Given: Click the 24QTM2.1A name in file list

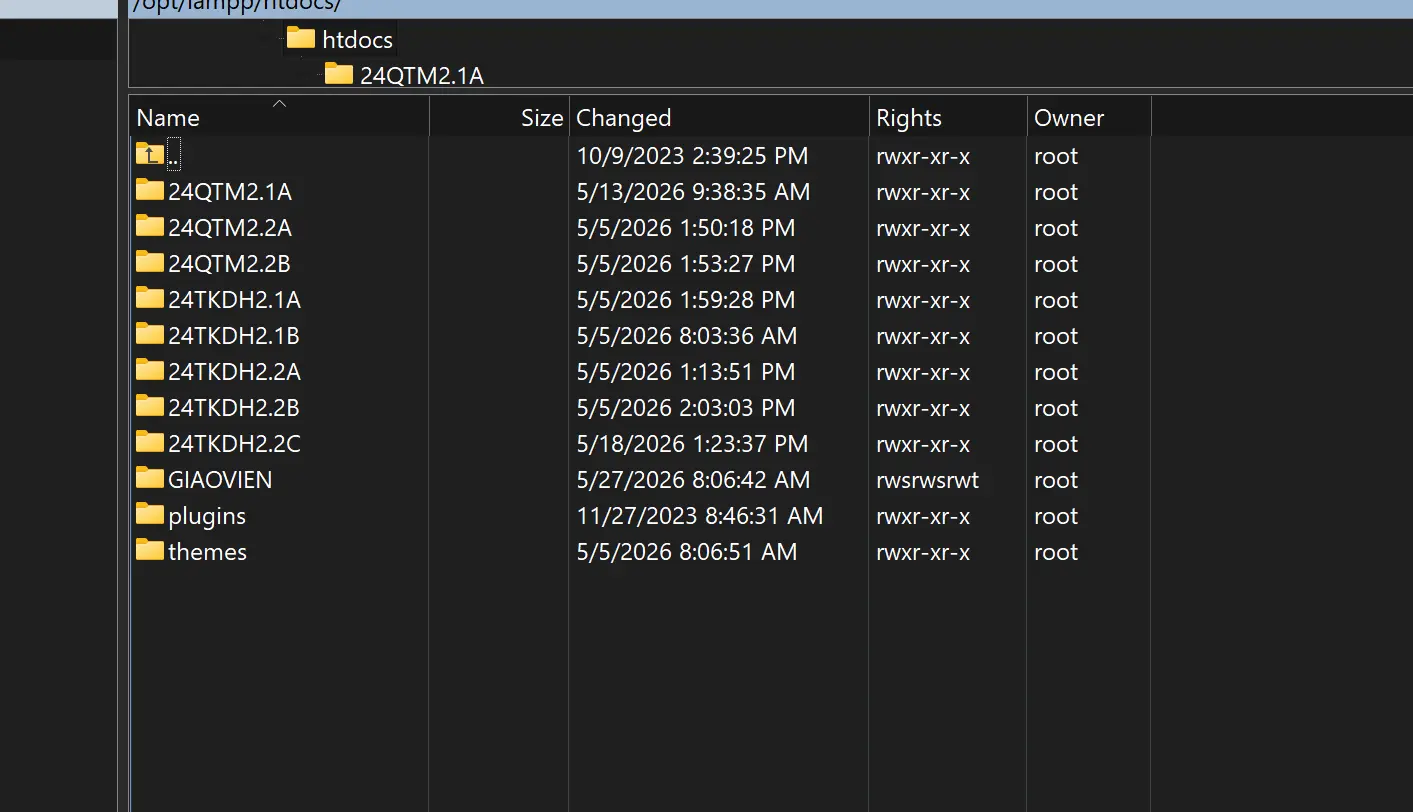Looking at the screenshot, I should click(x=230, y=192).
